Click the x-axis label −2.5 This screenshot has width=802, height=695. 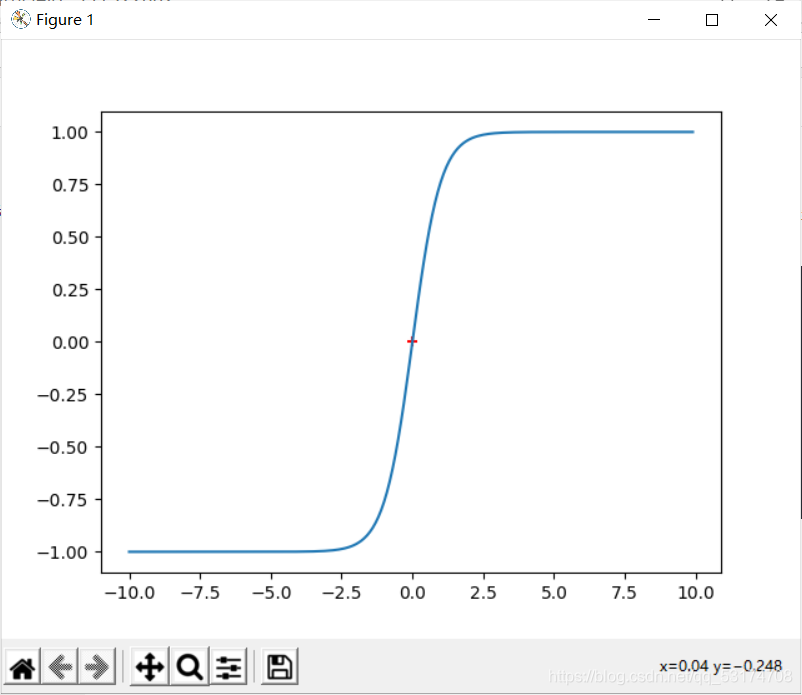pos(342,593)
